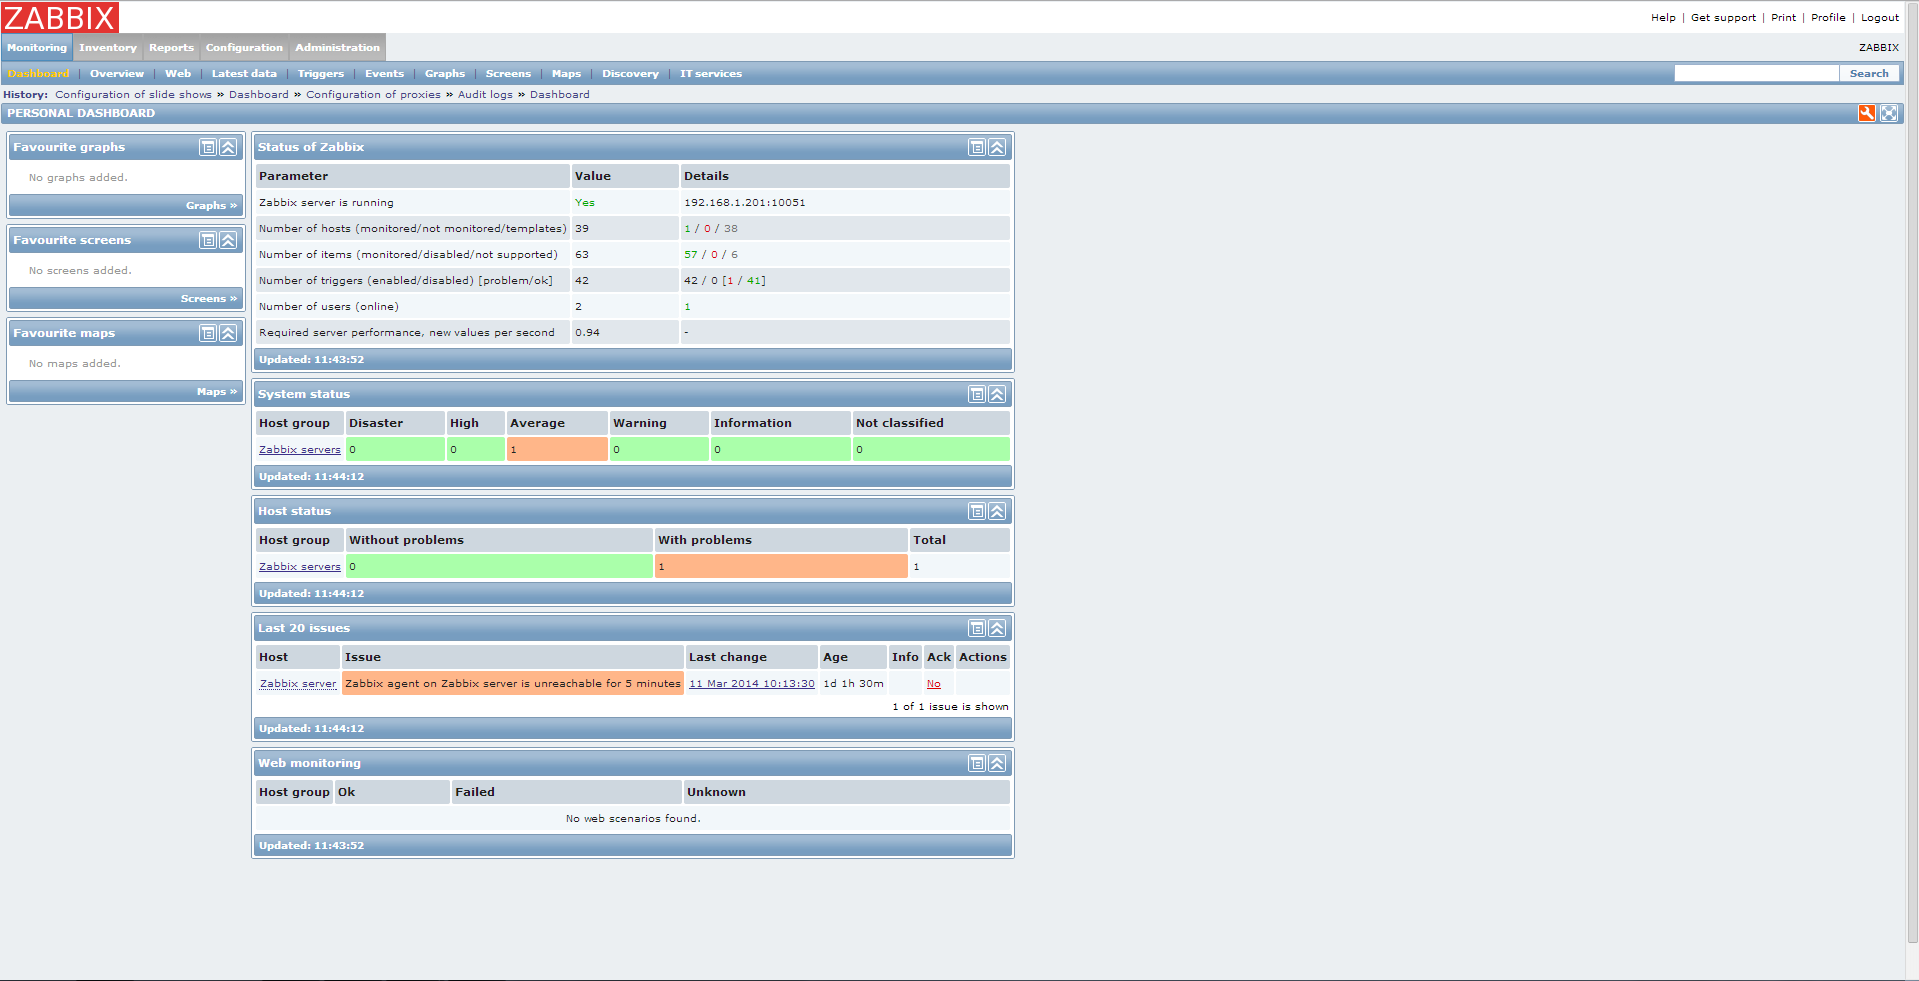Click the ZABBIX logo
This screenshot has width=1919, height=981.
(x=60, y=18)
